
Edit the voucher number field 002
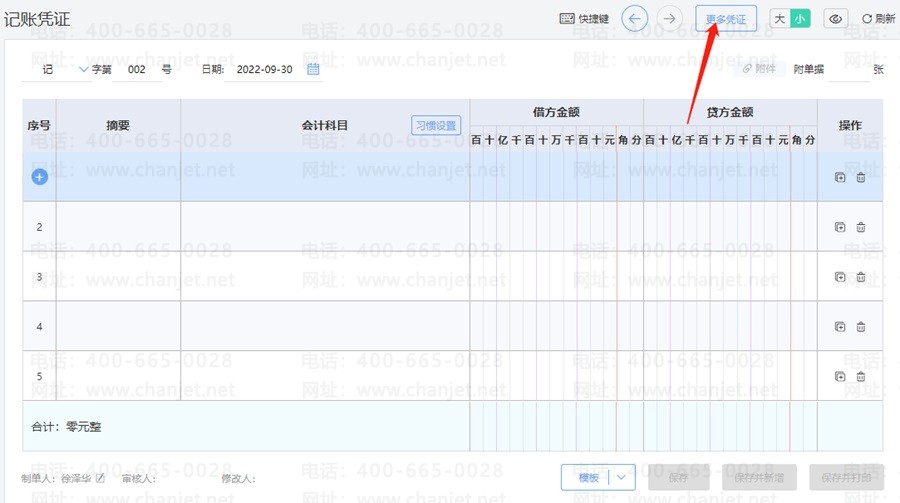tap(137, 69)
